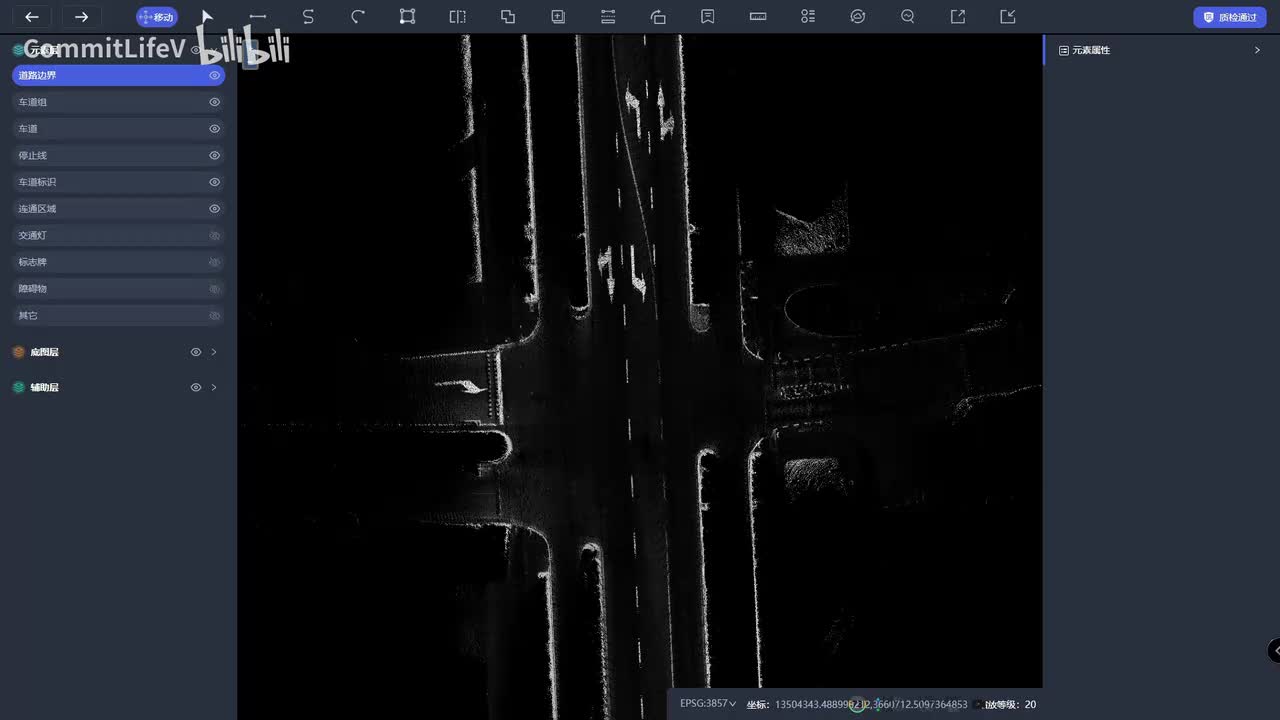Toggle visibility of the 辅助层 group
Viewport: 1280px width, 720px height.
(196, 387)
